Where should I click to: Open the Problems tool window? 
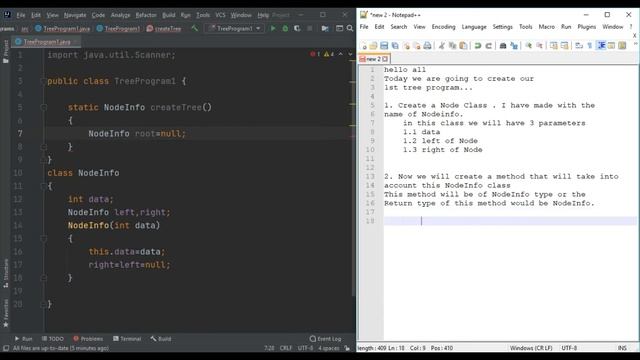pos(88,339)
